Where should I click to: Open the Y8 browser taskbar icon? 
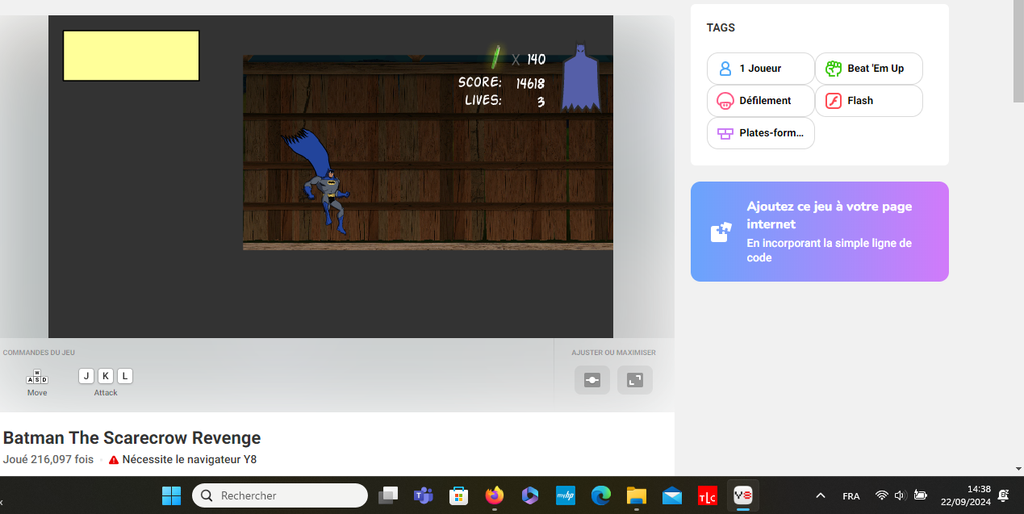[x=742, y=496]
